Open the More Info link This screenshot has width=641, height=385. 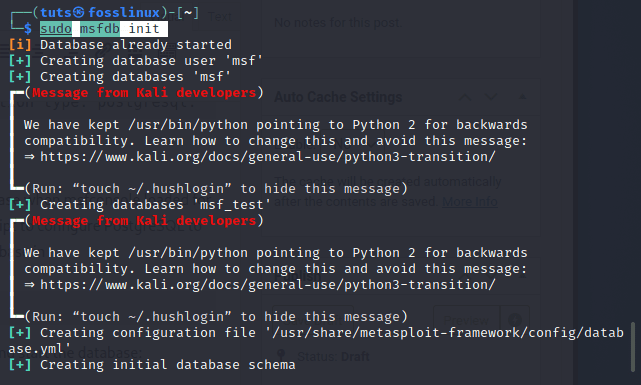[x=470, y=201]
